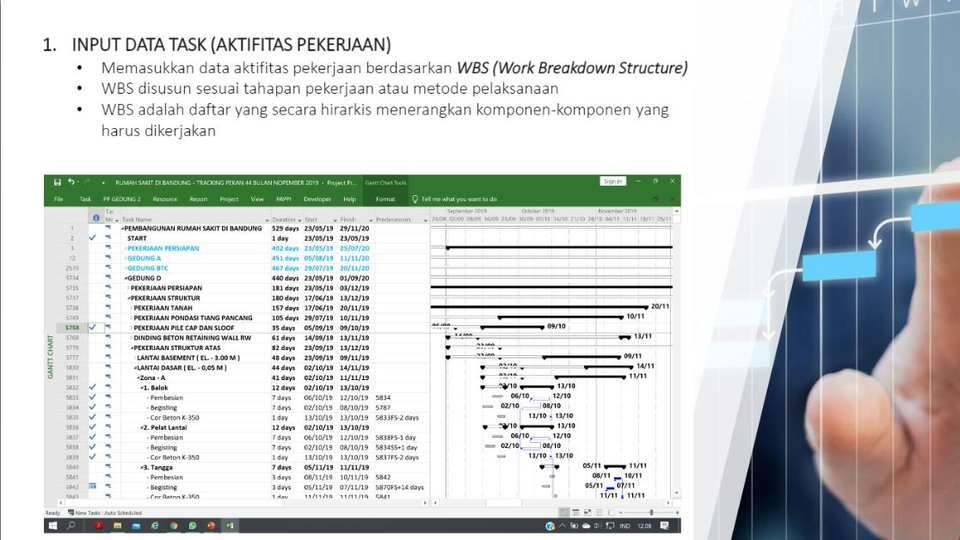Open the Start column filter dropdown
Viewport: 960px width, 540px height.
335,220
